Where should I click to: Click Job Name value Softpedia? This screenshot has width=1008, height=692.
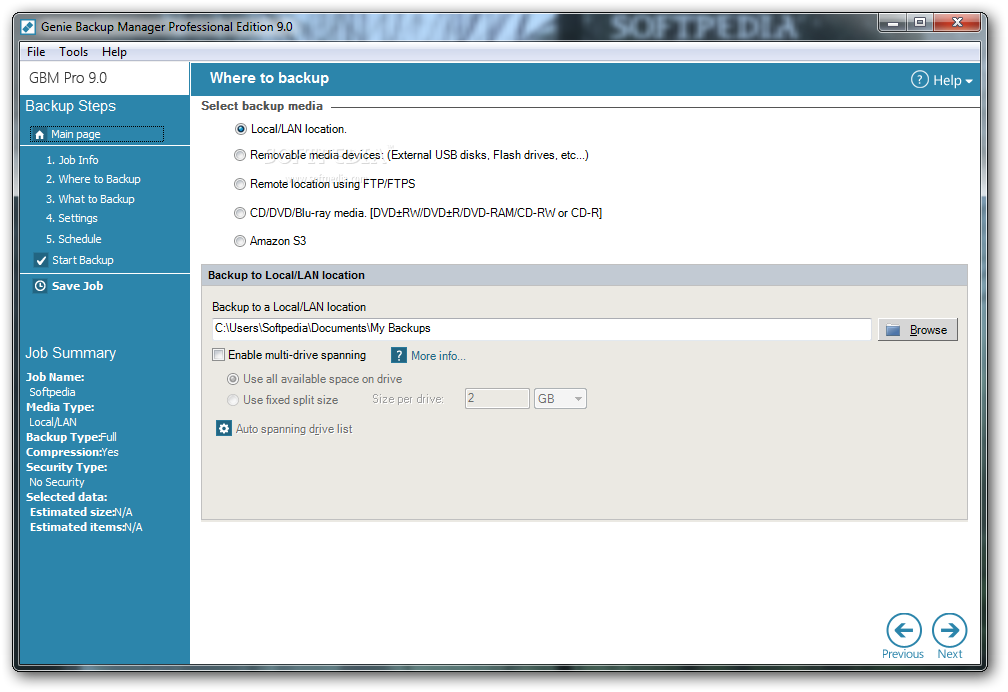tap(52, 392)
